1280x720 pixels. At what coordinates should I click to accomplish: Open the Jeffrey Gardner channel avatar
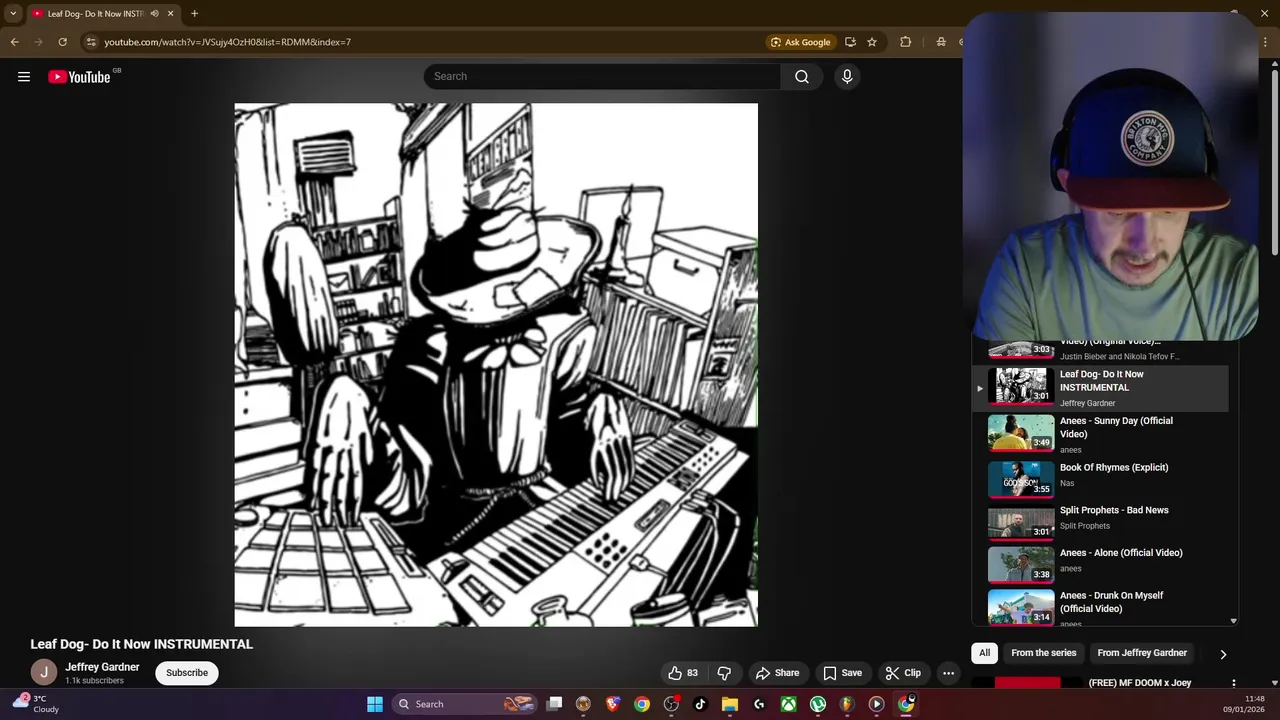coord(44,673)
